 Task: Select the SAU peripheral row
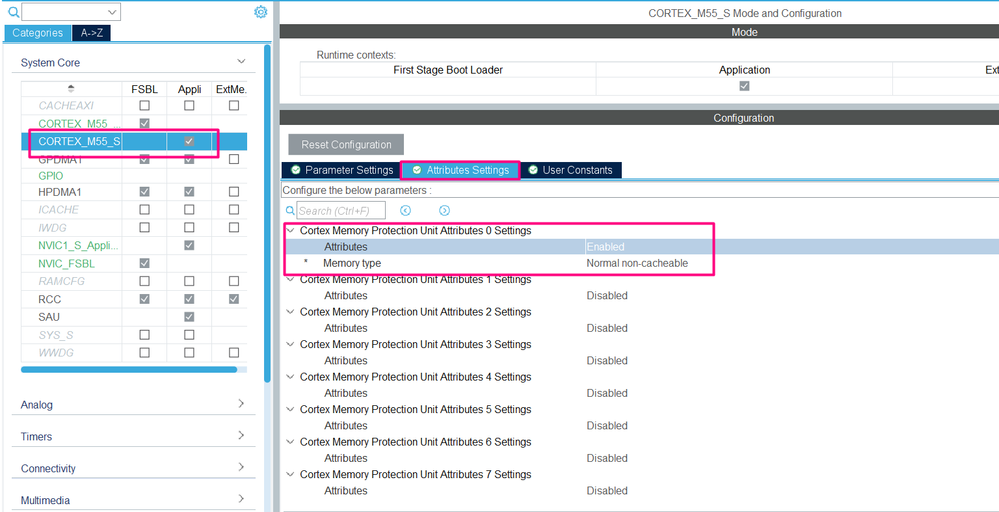(x=50, y=316)
